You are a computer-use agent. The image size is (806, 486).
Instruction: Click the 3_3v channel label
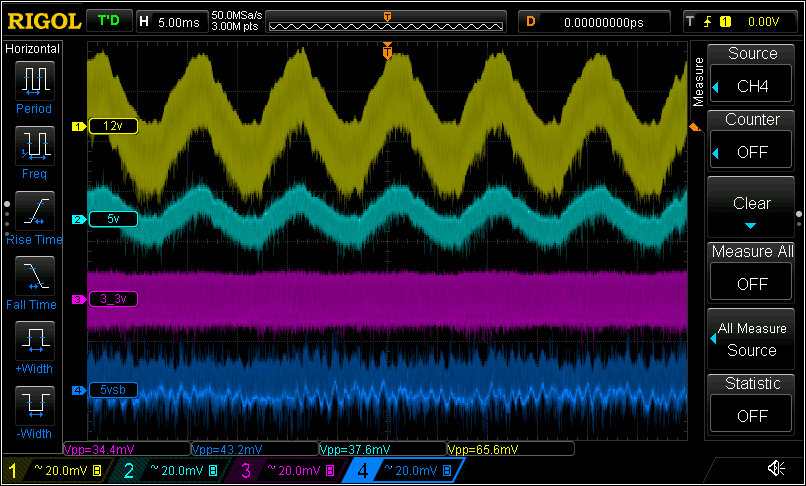coord(114,299)
